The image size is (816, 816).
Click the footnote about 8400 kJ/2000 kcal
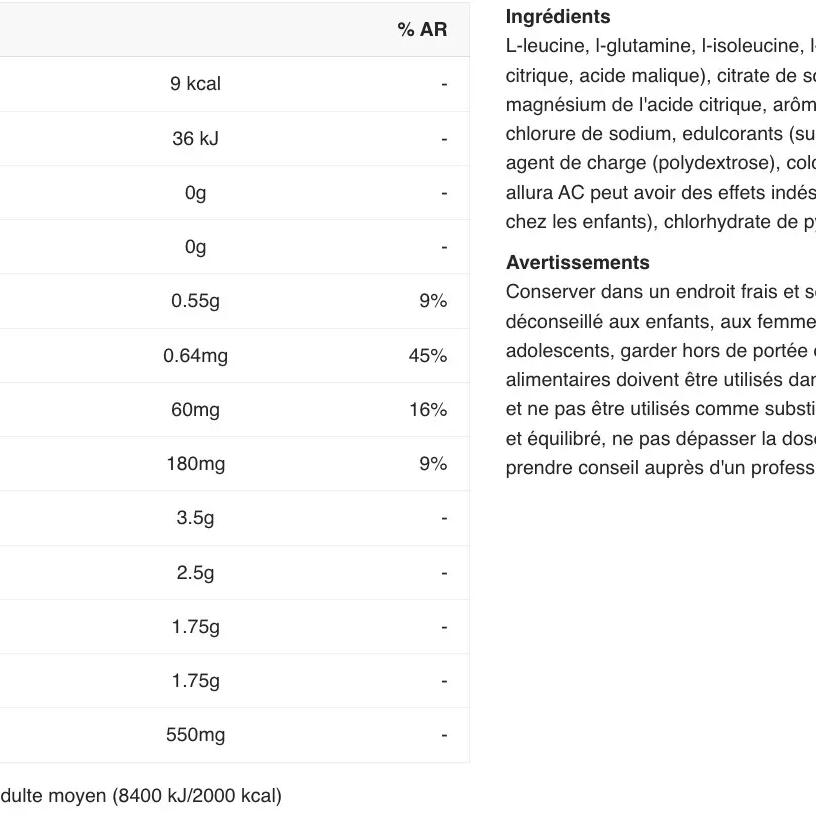[140, 796]
